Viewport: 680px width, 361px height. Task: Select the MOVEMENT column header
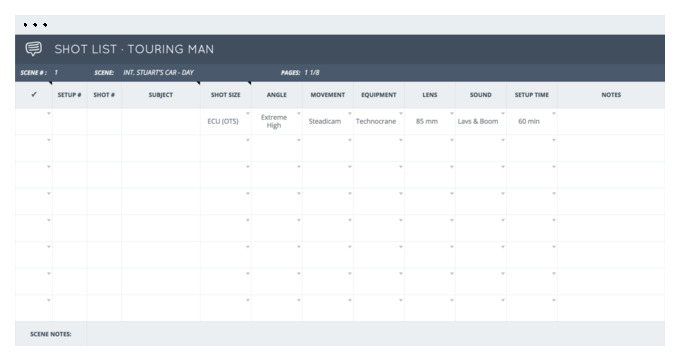click(x=328, y=95)
